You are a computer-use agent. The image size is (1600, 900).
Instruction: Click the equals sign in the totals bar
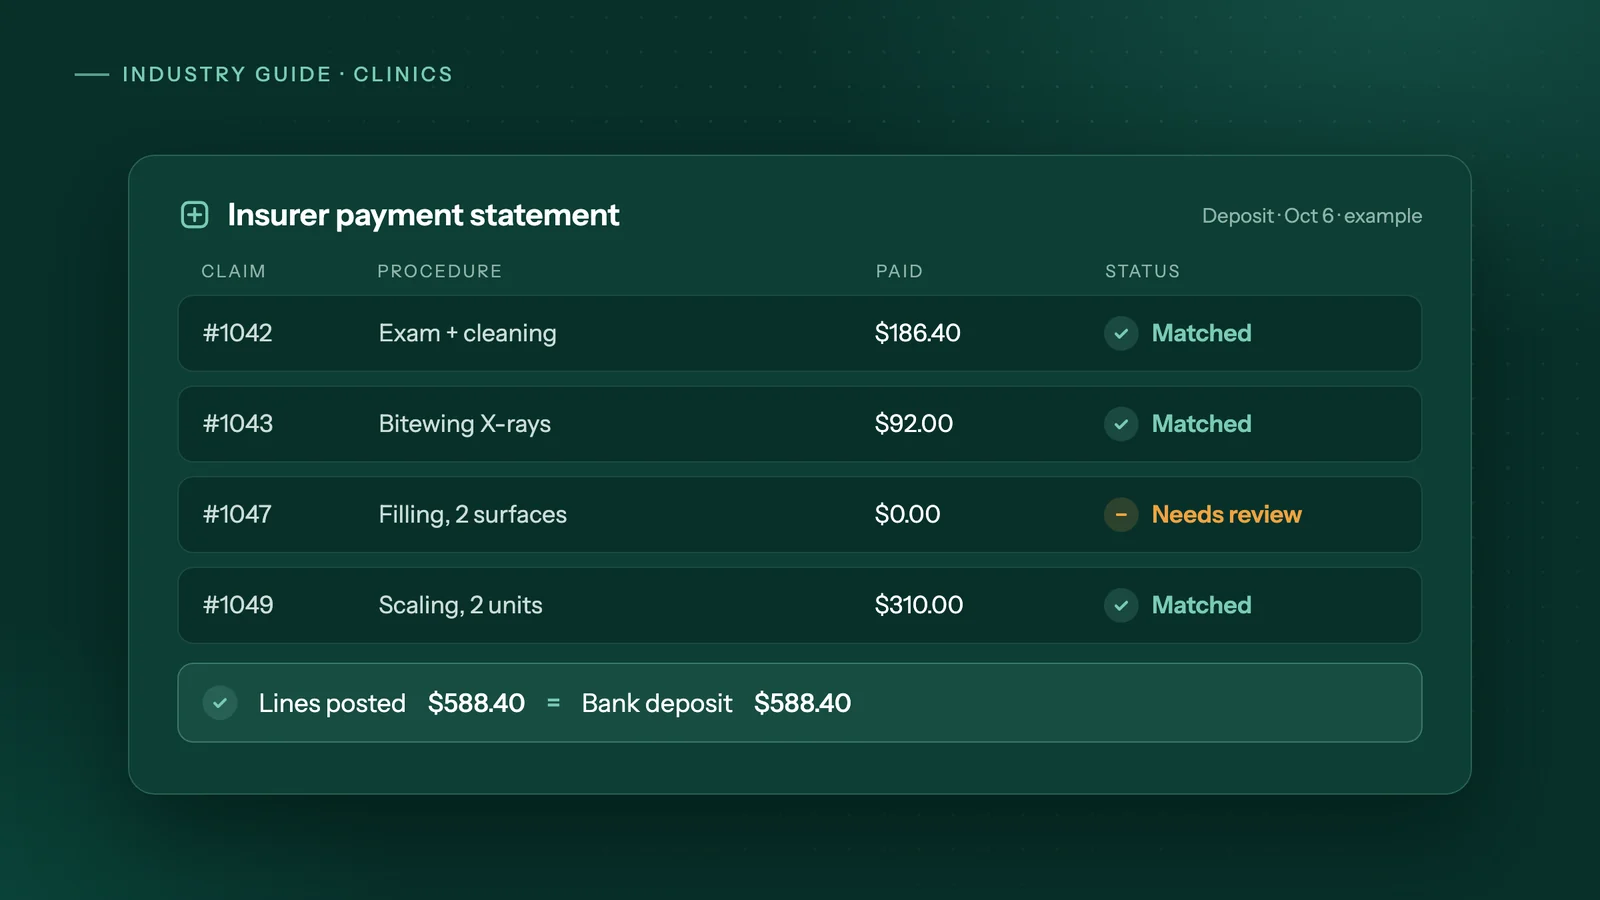[553, 704]
